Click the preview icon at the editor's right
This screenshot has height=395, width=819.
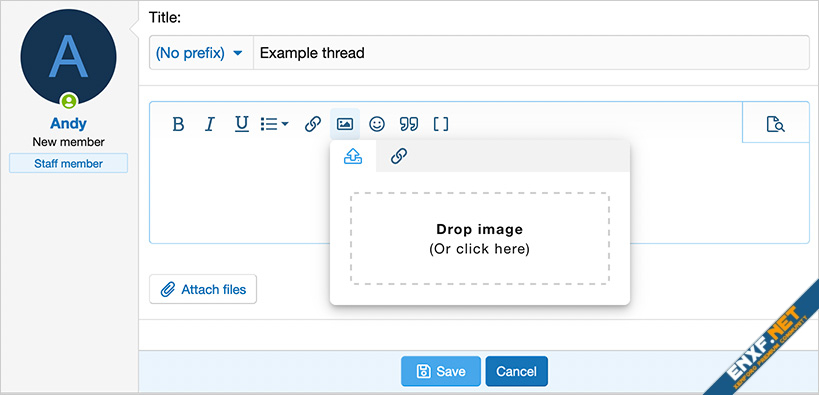point(776,124)
